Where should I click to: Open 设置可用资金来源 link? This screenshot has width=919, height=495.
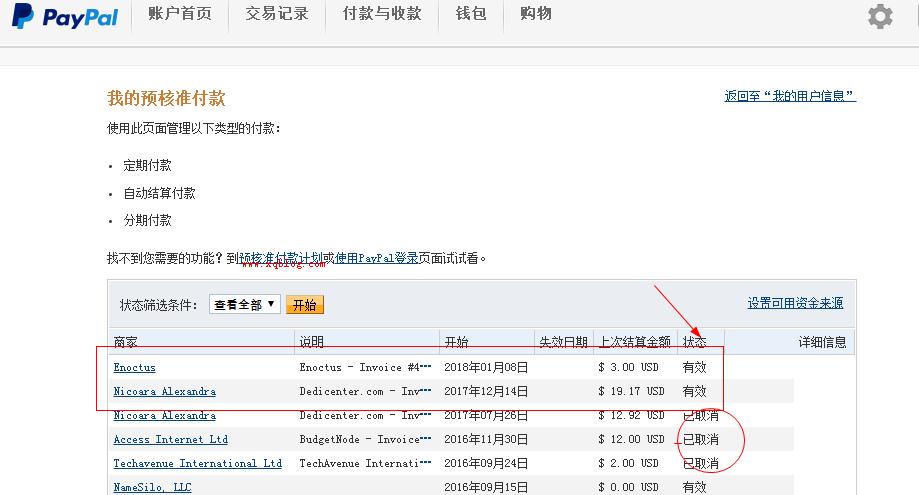(795, 303)
